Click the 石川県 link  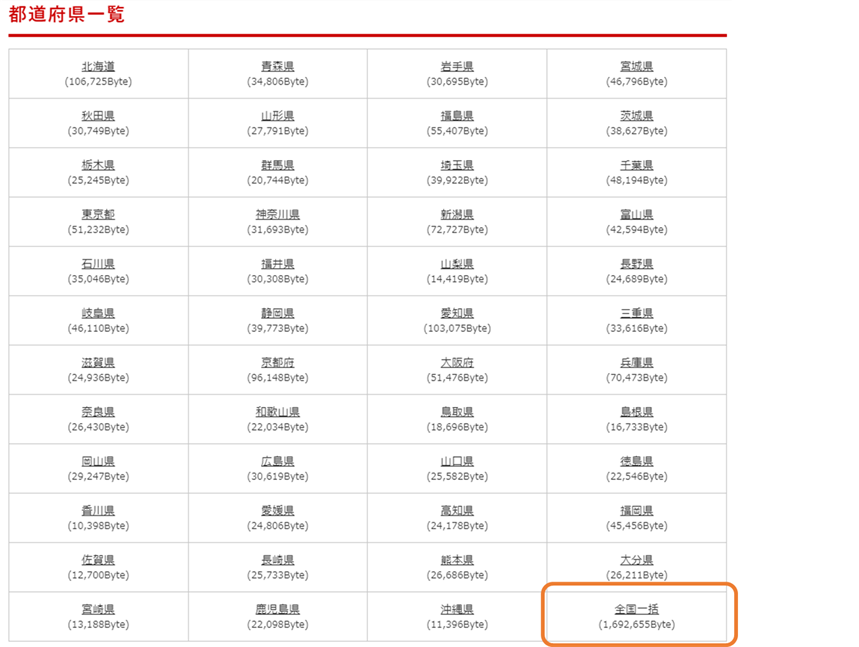point(98,264)
